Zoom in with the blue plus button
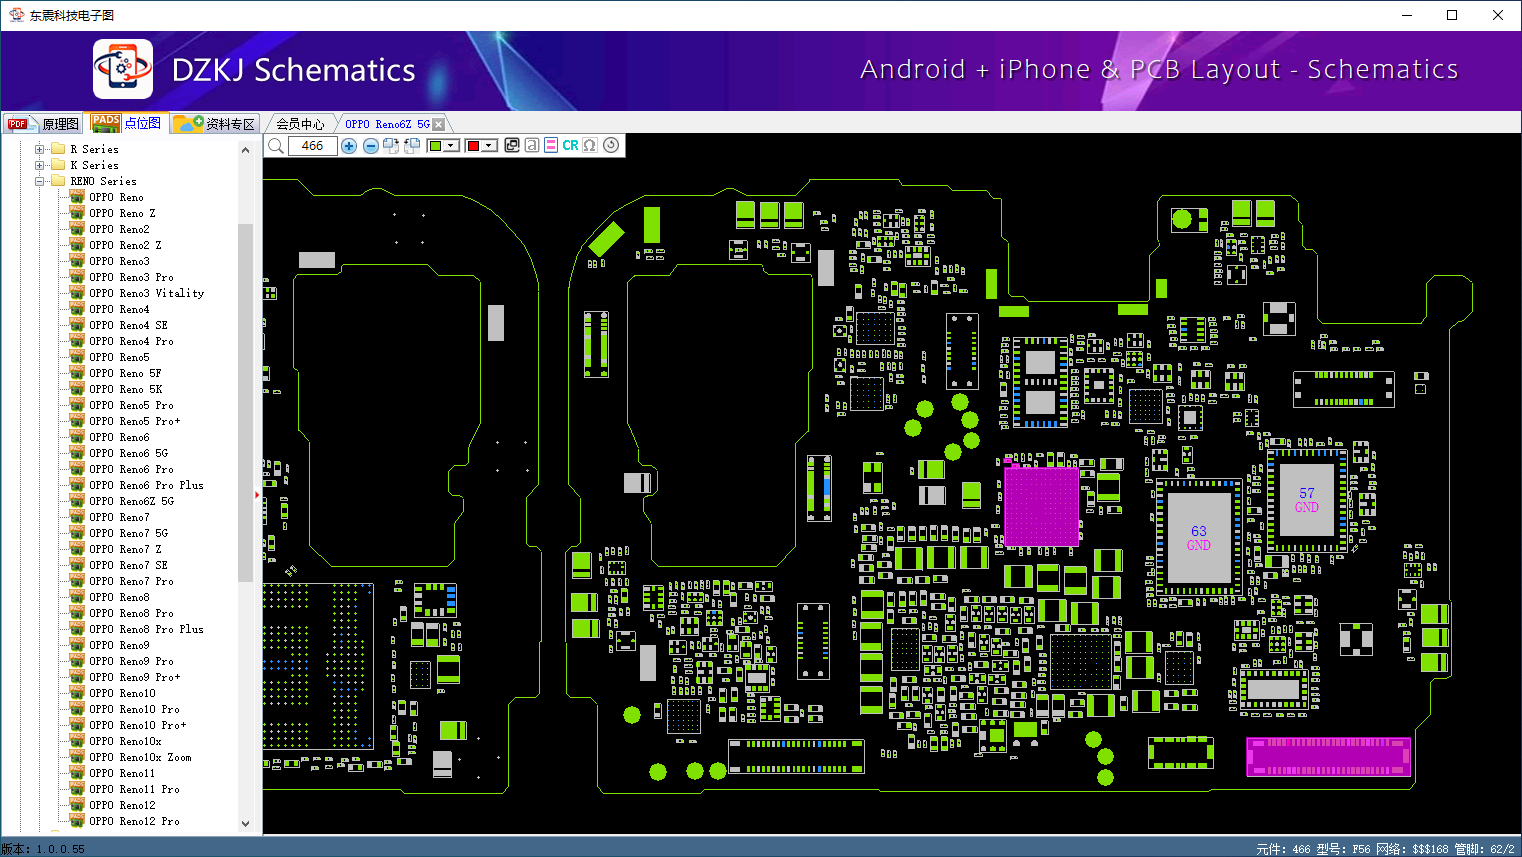1522x857 pixels. pyautogui.click(x=349, y=146)
